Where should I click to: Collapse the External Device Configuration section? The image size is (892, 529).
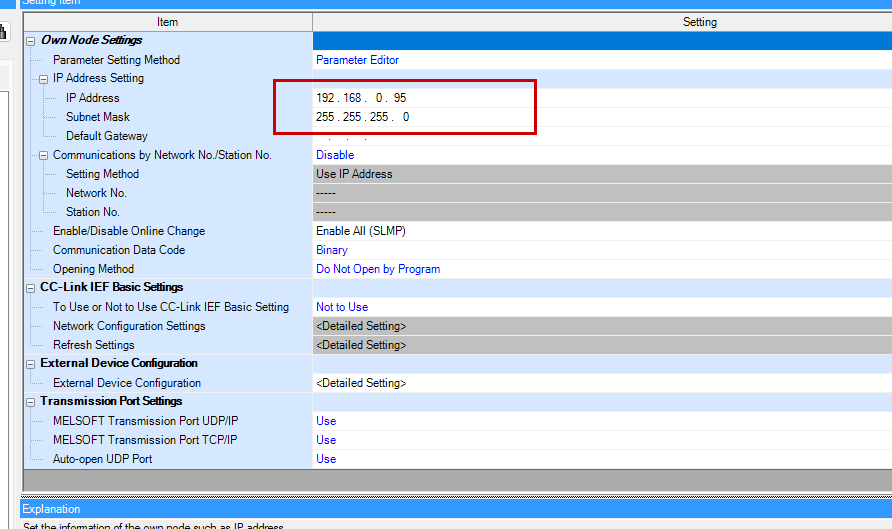point(31,364)
